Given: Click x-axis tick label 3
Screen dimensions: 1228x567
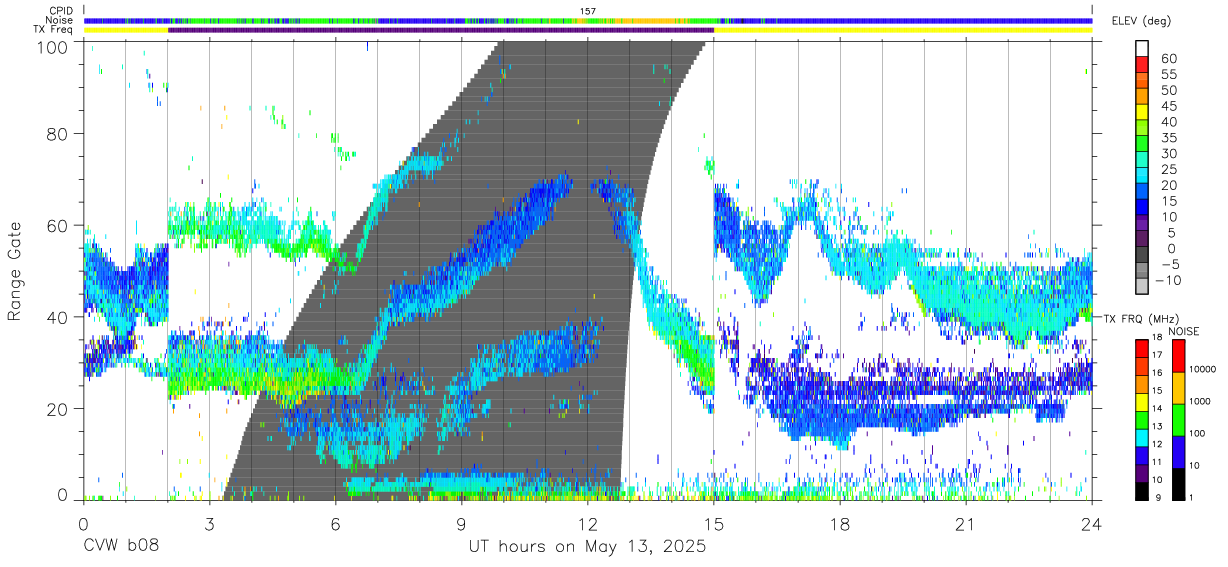Looking at the screenshot, I should tap(209, 524).
